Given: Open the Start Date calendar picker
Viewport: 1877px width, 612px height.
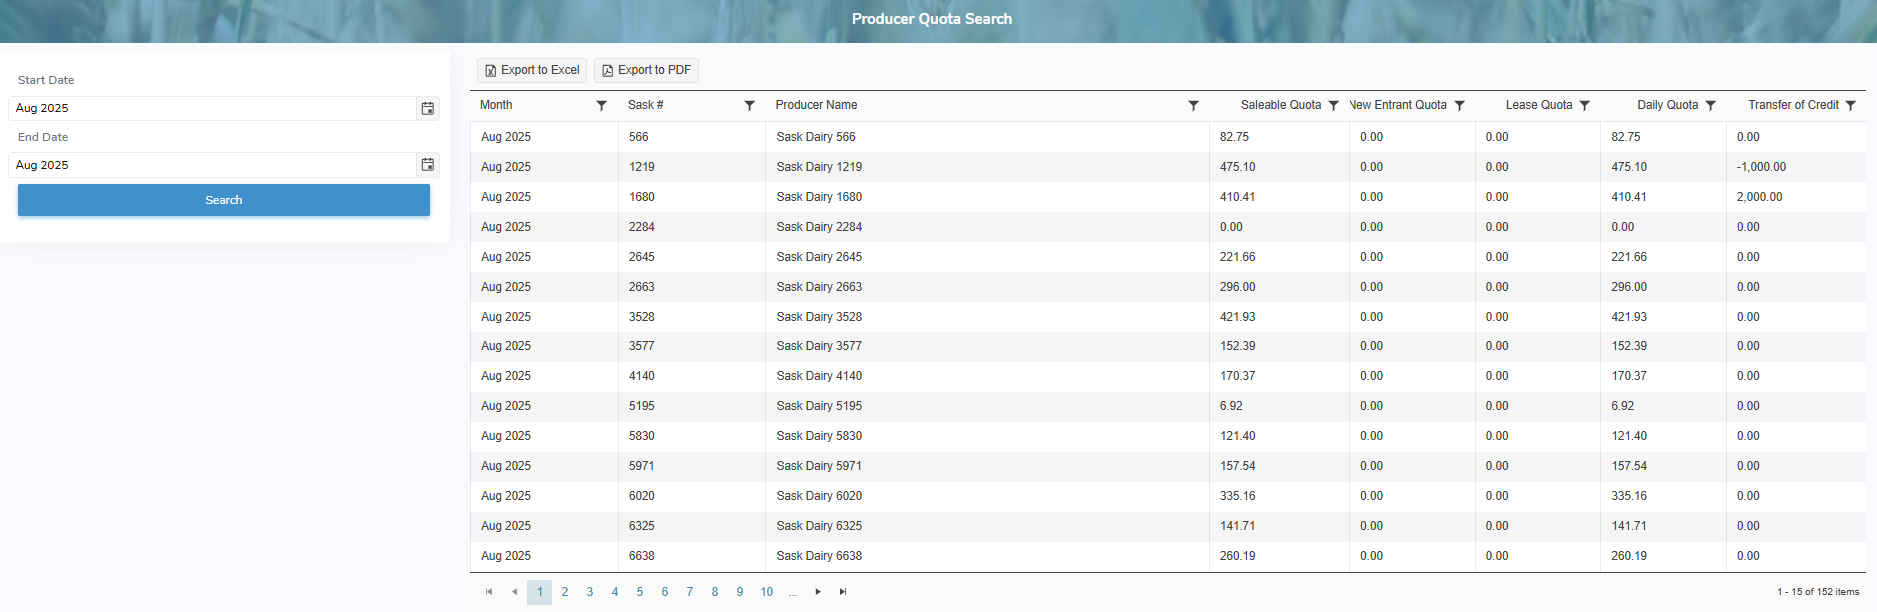Looking at the screenshot, I should (427, 108).
